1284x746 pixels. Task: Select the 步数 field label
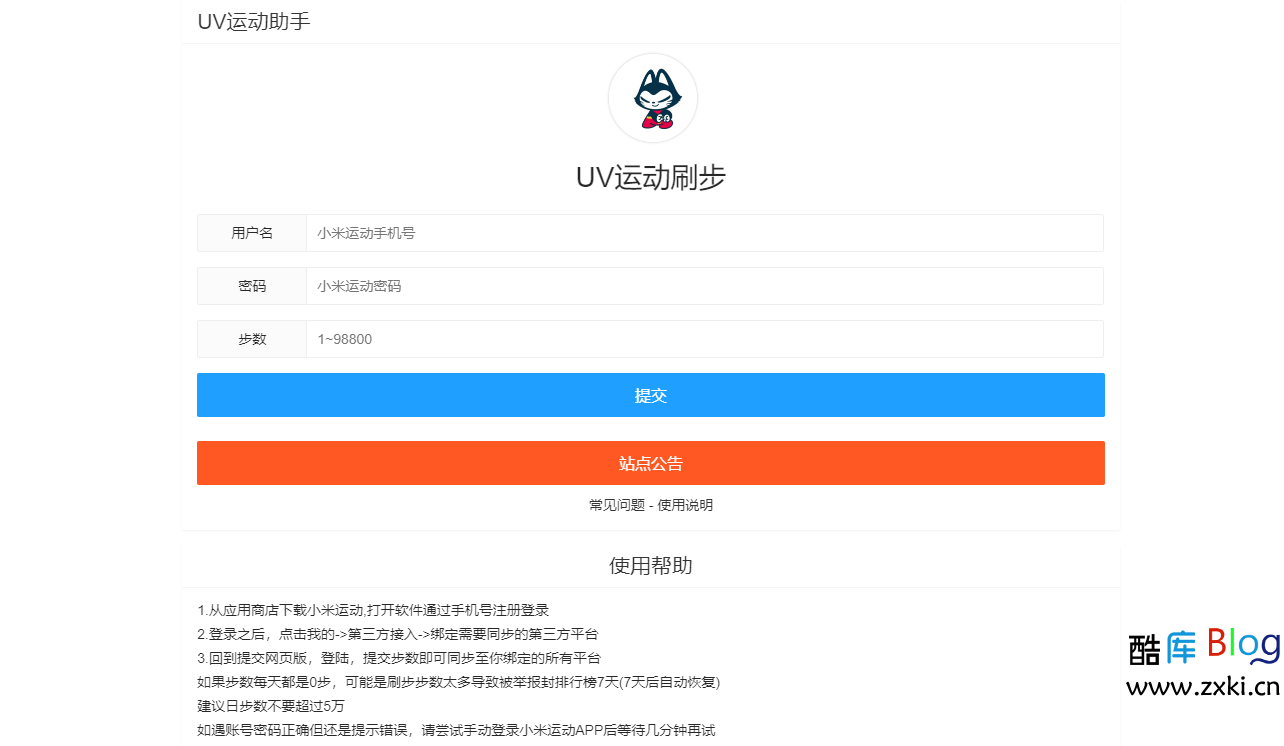coord(252,339)
